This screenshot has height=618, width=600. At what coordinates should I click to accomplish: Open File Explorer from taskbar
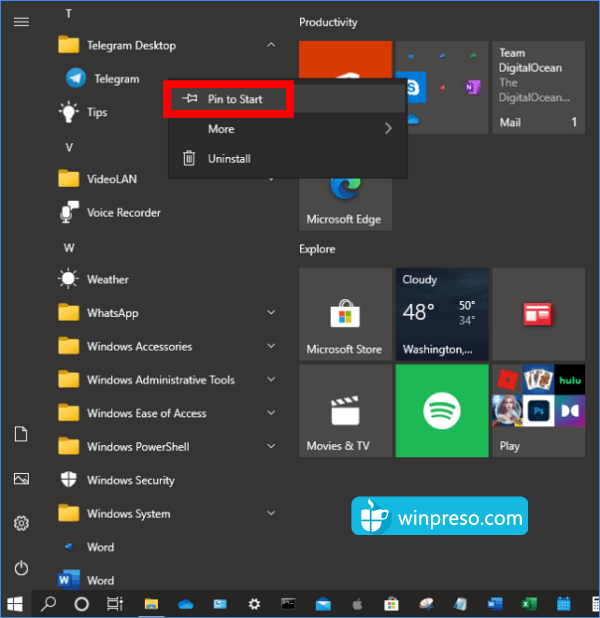[151, 604]
